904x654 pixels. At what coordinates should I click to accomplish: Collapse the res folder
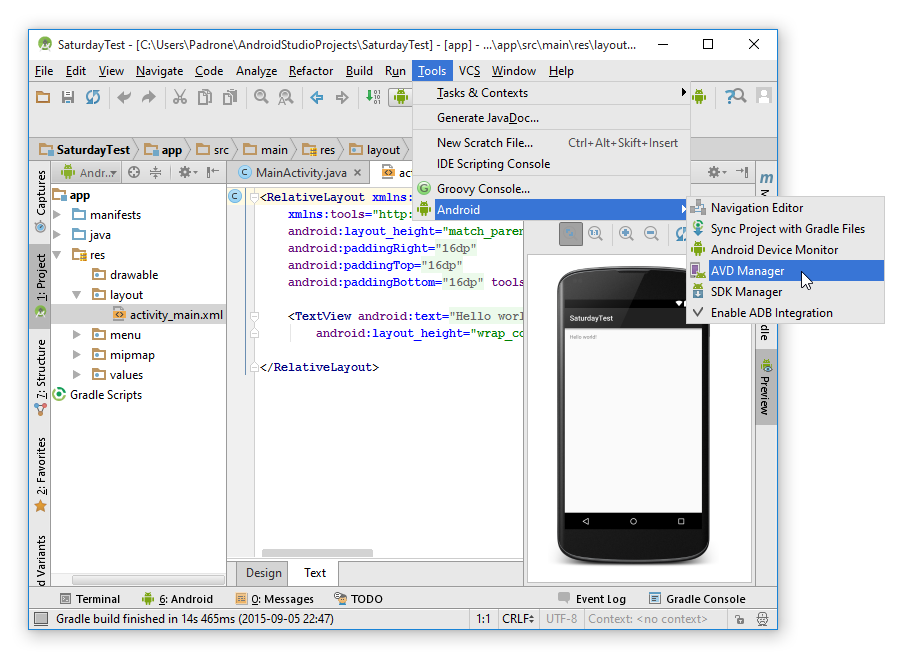[57, 254]
